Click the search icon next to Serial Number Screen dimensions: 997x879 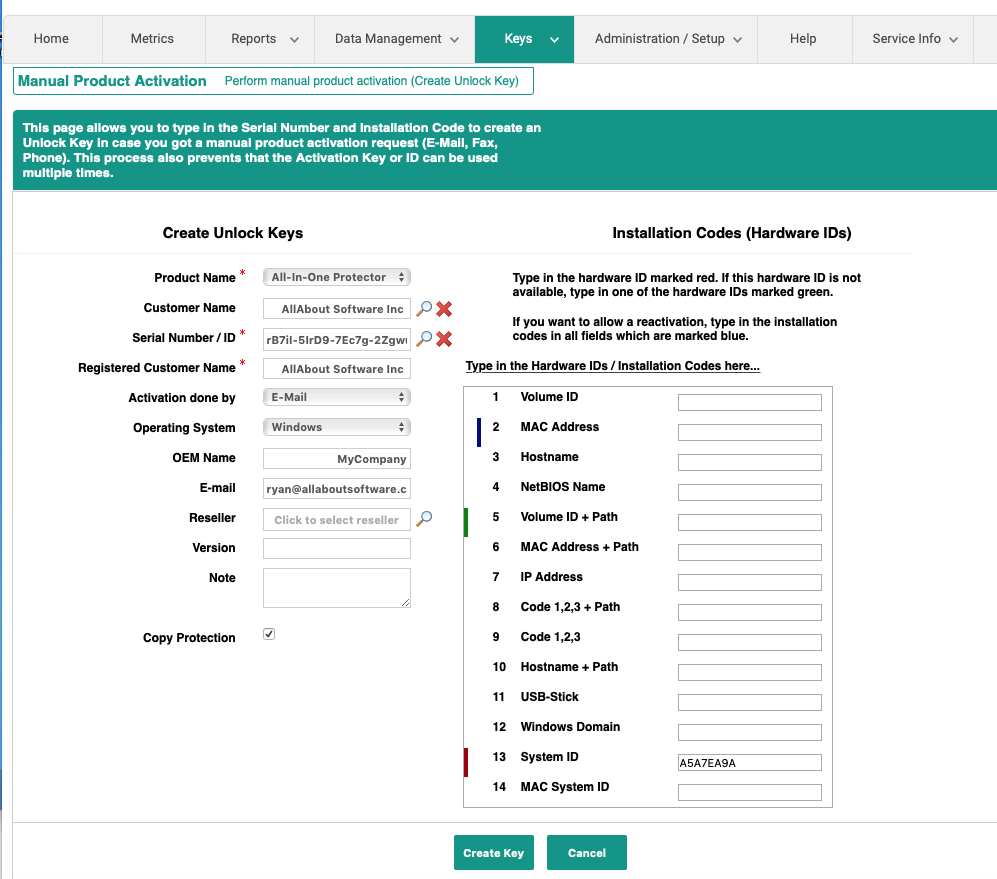pos(424,339)
